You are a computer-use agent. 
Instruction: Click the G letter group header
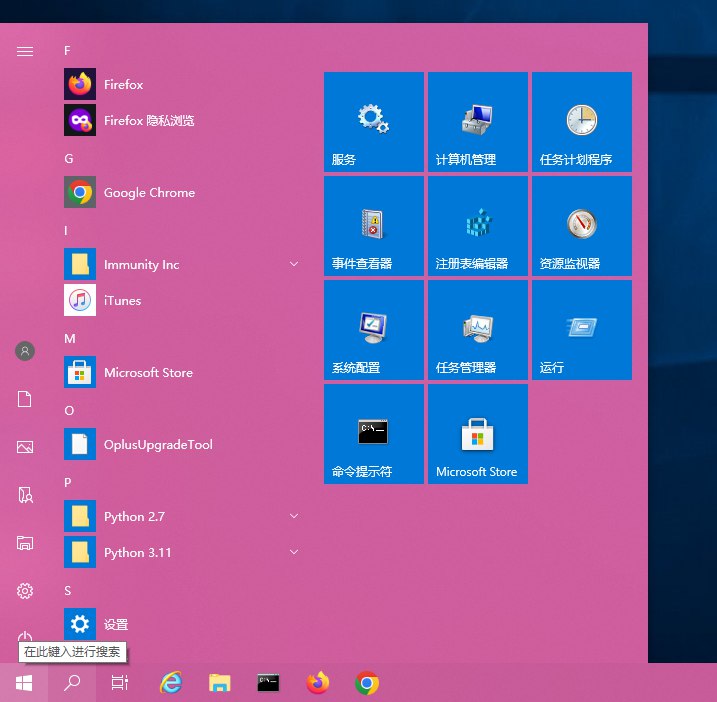coord(69,159)
